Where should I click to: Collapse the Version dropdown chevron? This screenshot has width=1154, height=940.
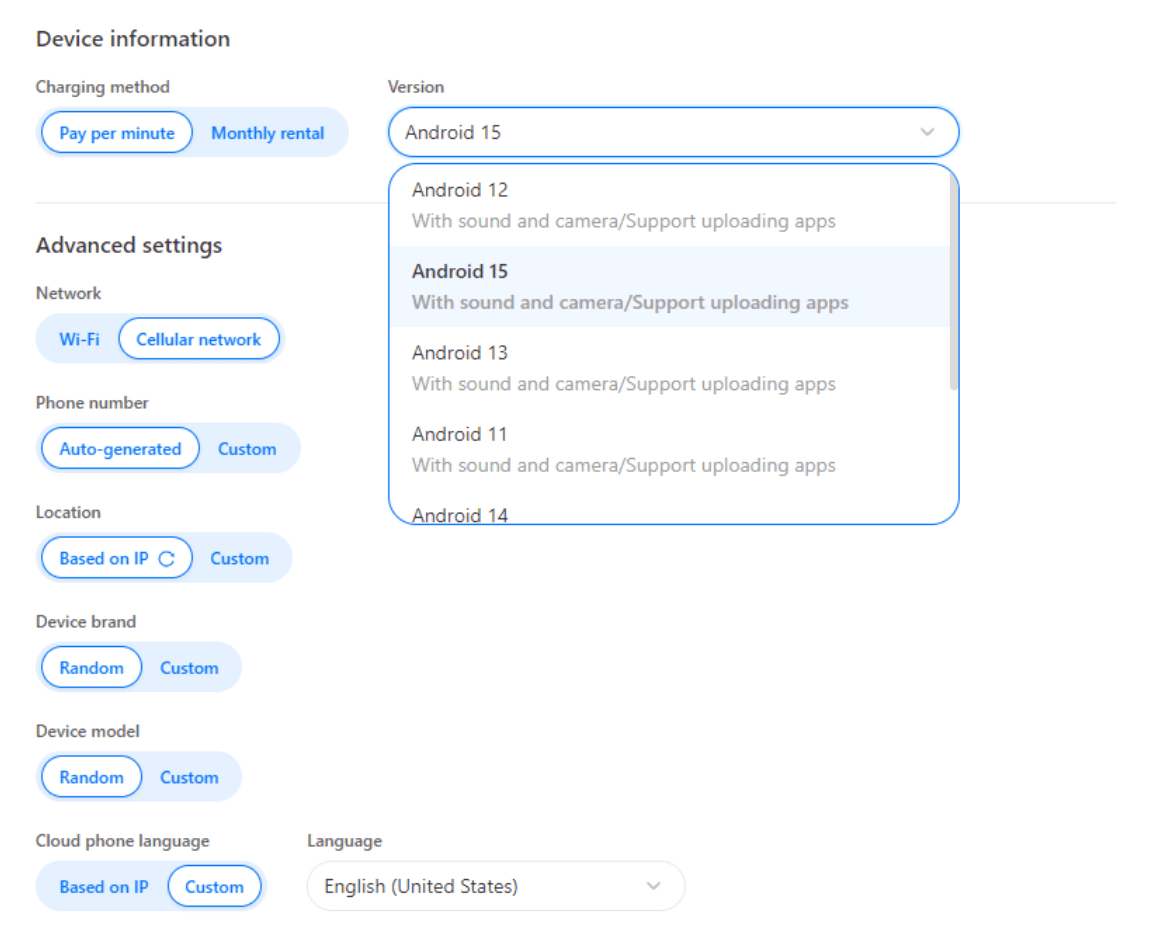tap(926, 131)
